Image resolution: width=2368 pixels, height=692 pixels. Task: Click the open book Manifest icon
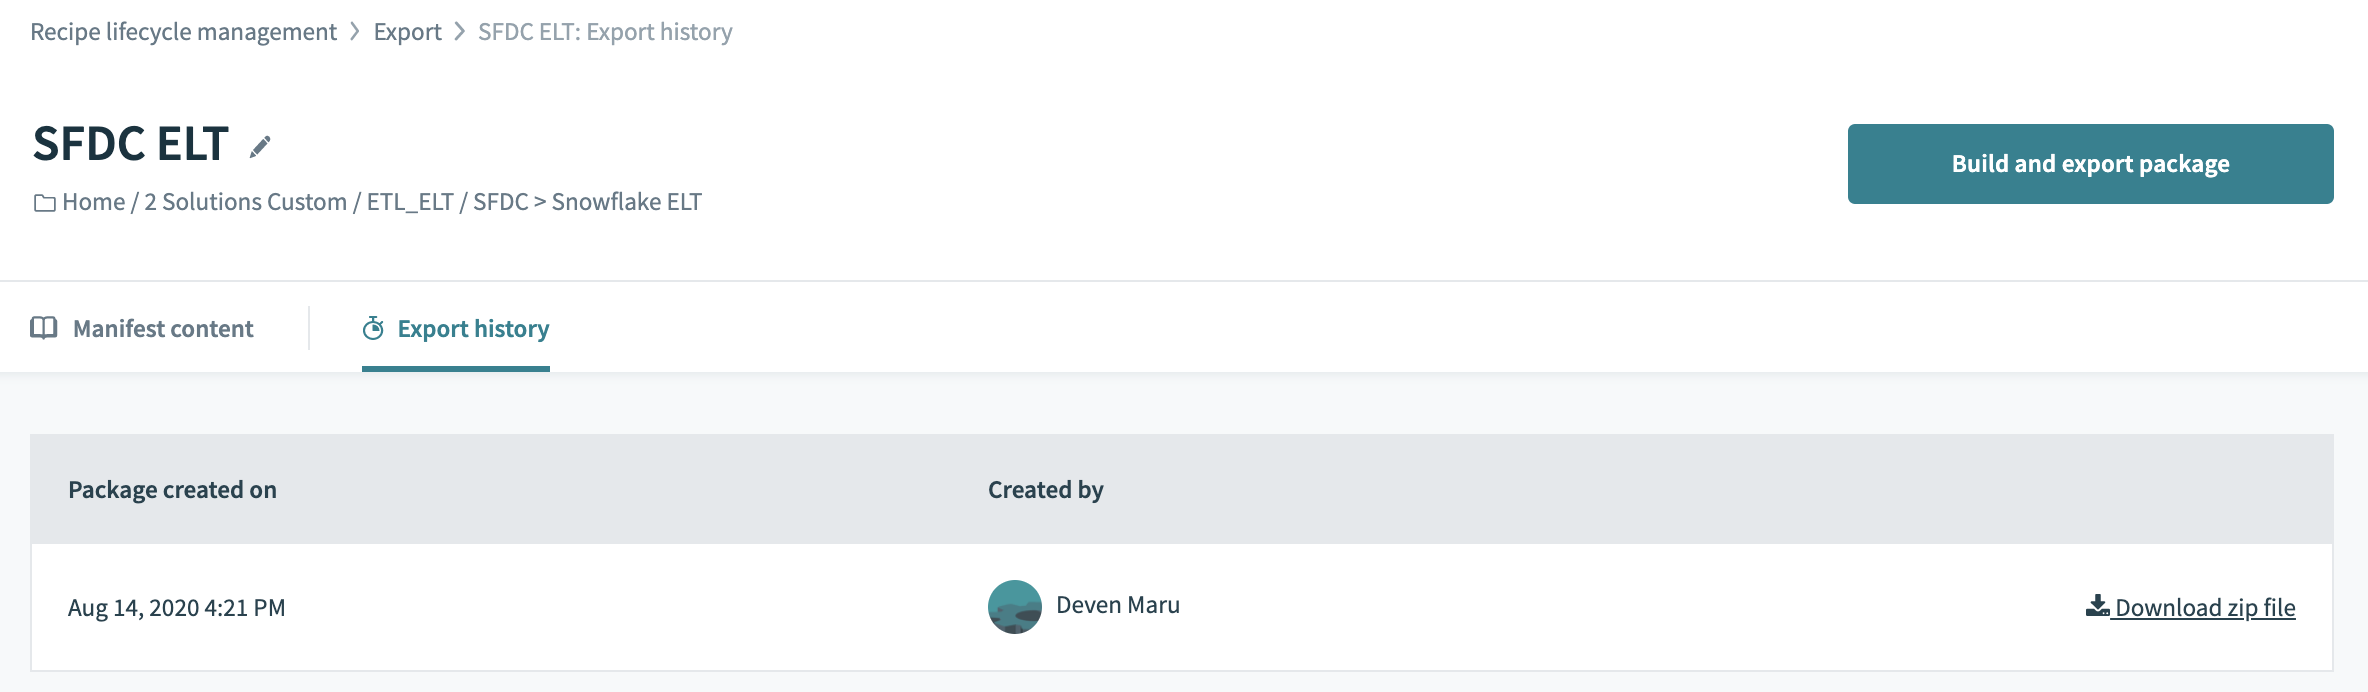pyautogui.click(x=44, y=328)
